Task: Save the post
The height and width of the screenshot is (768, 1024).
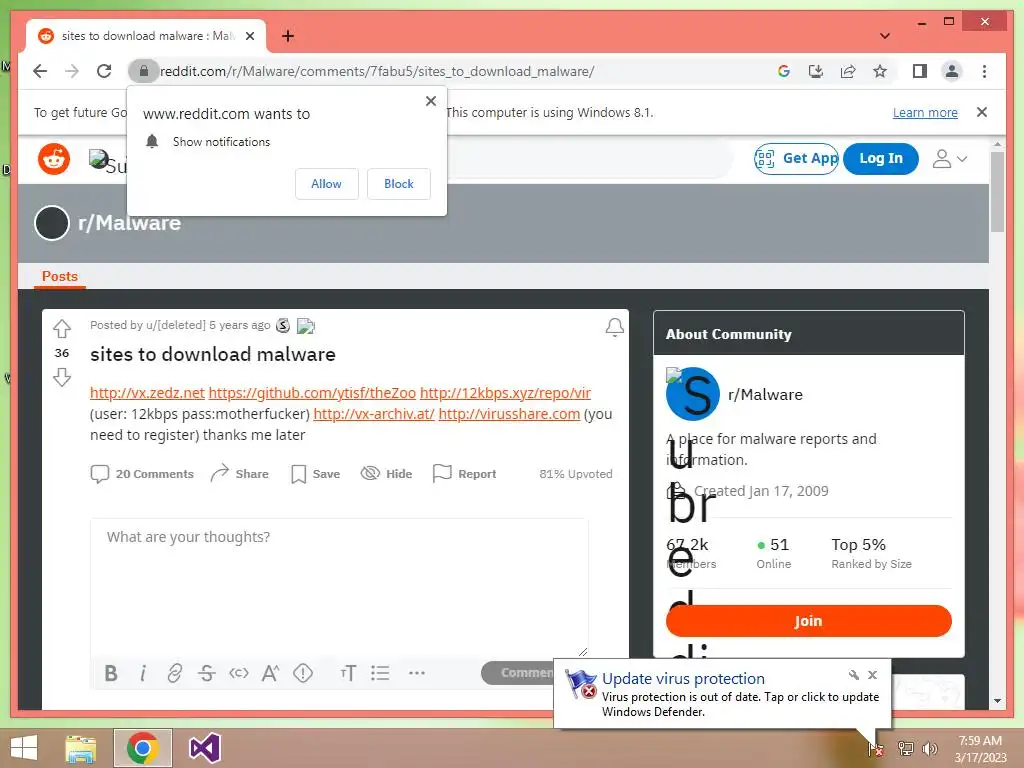Action: click(315, 474)
